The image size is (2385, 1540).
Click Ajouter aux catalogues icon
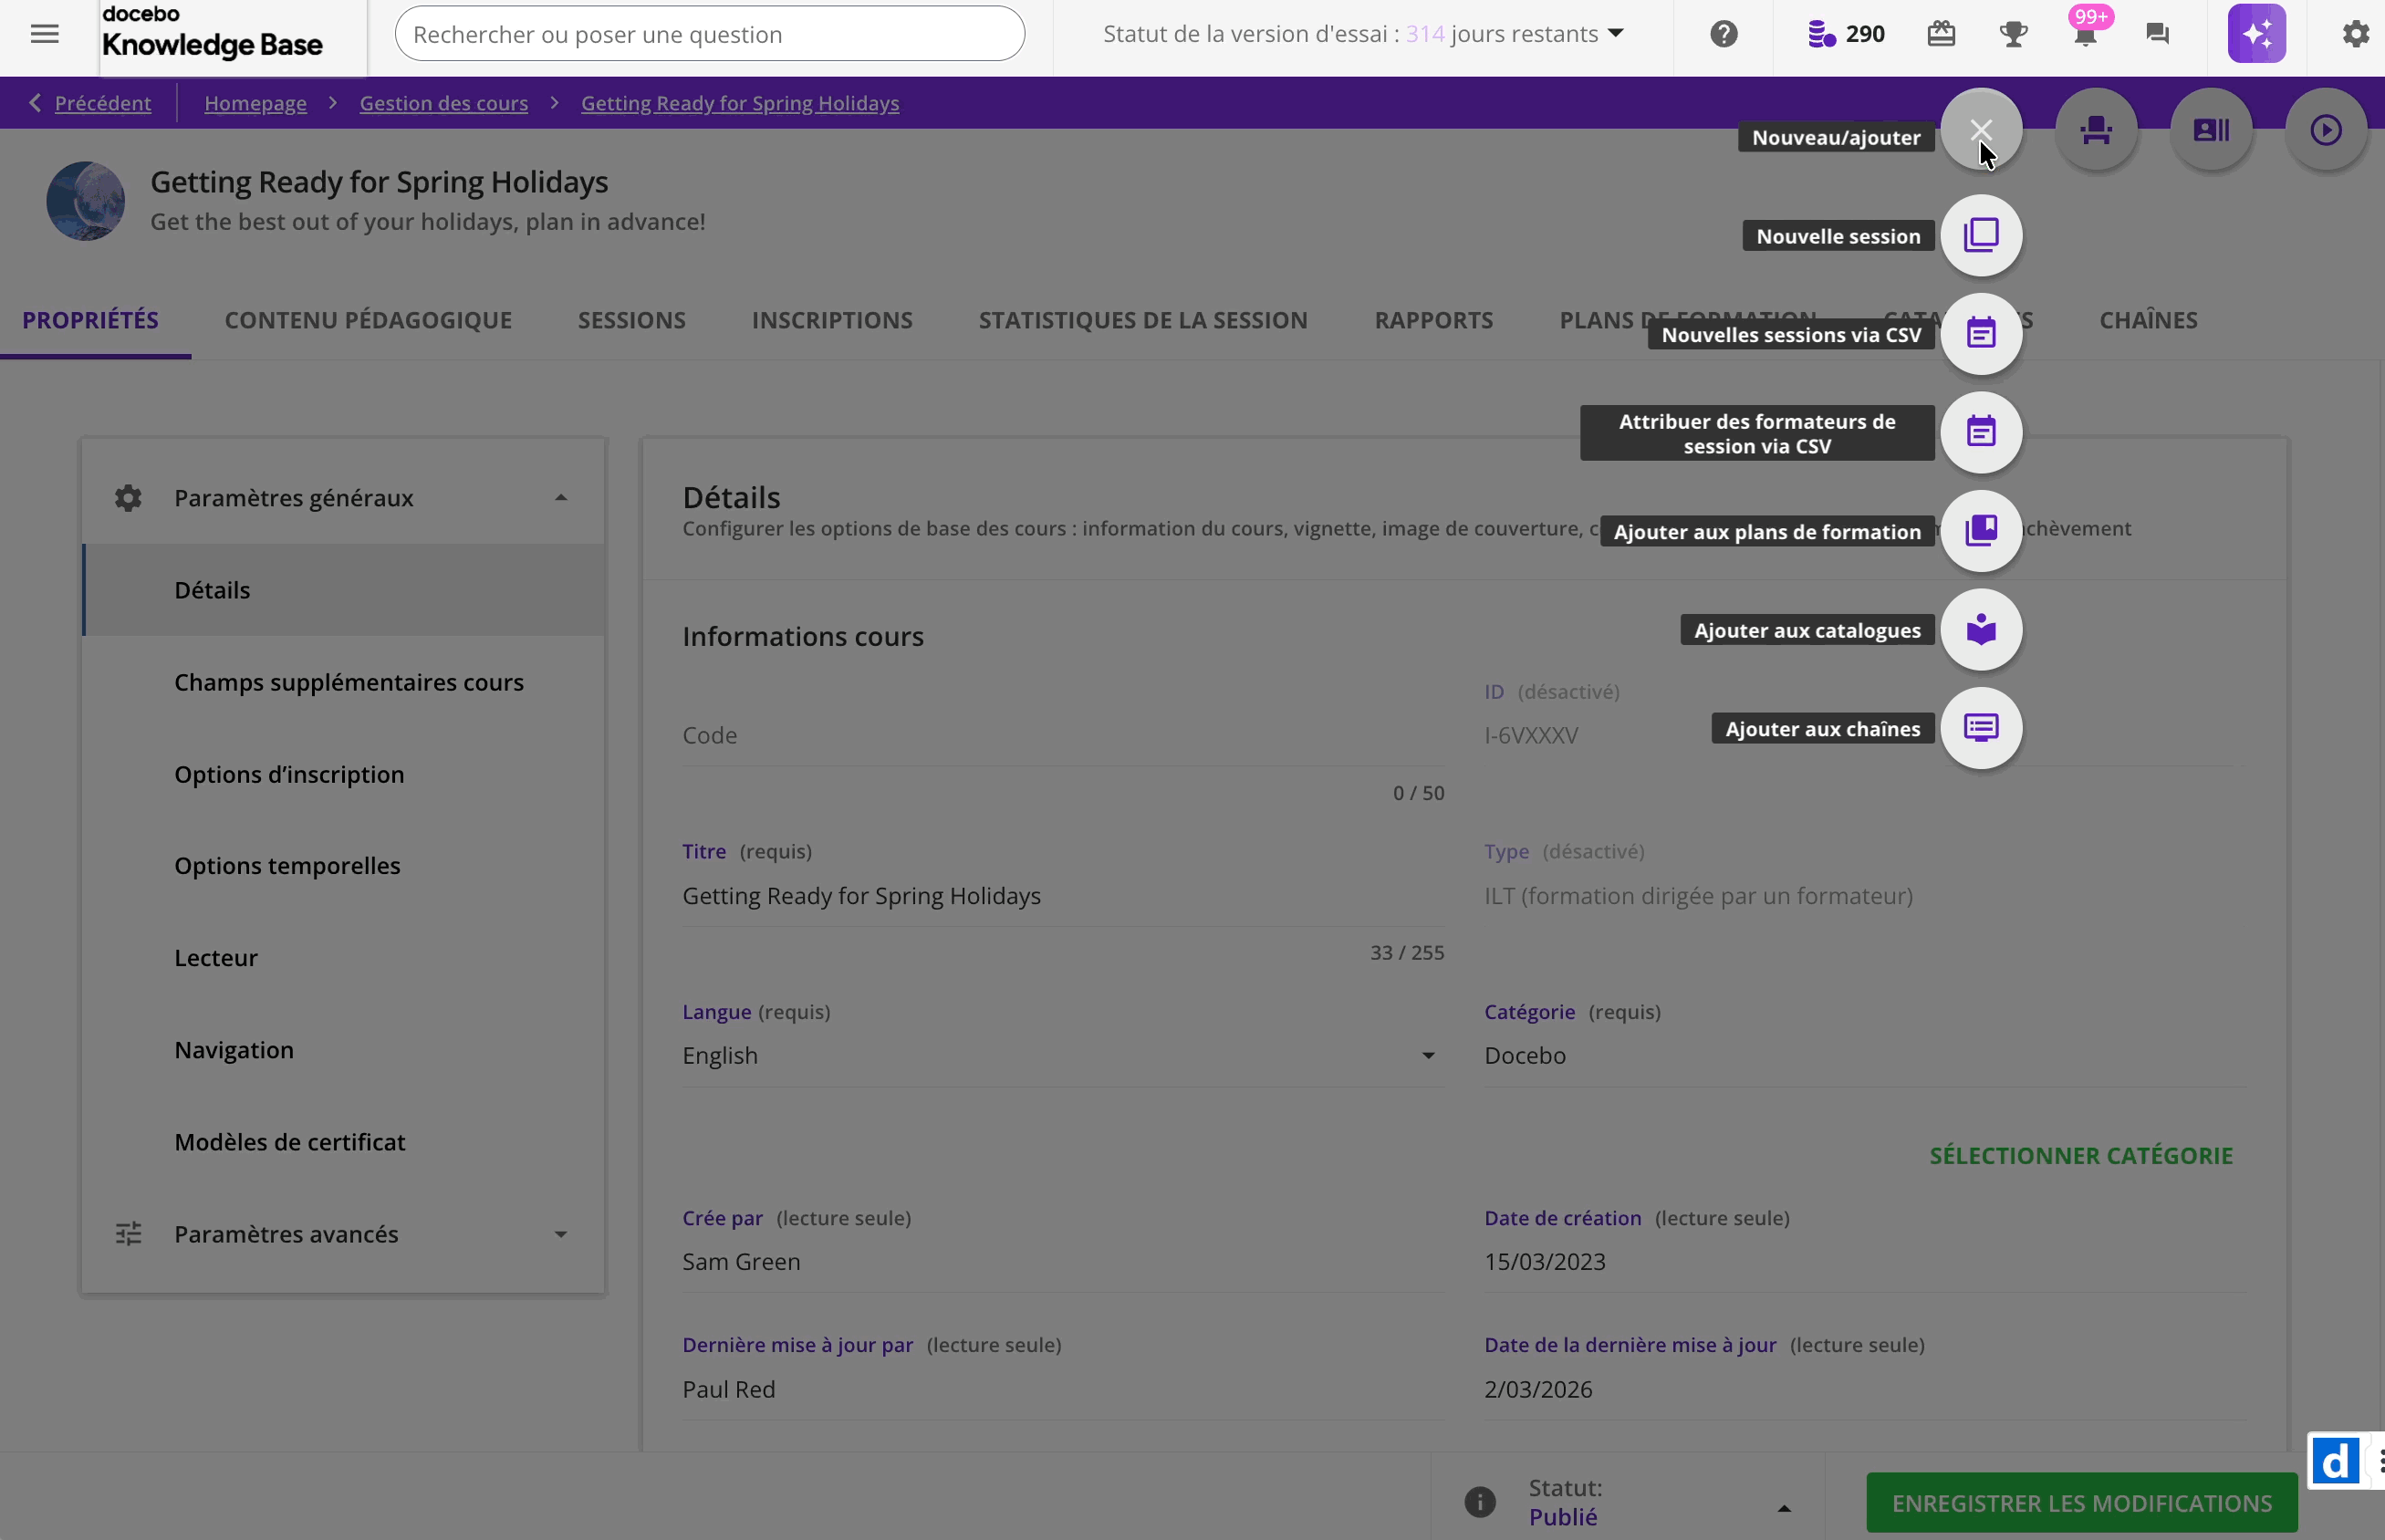click(x=1980, y=630)
